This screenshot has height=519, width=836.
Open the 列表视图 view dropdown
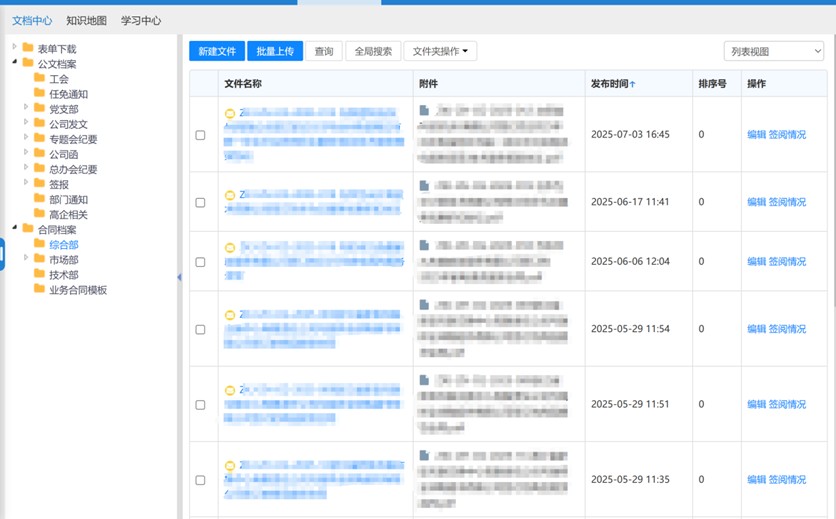point(773,51)
